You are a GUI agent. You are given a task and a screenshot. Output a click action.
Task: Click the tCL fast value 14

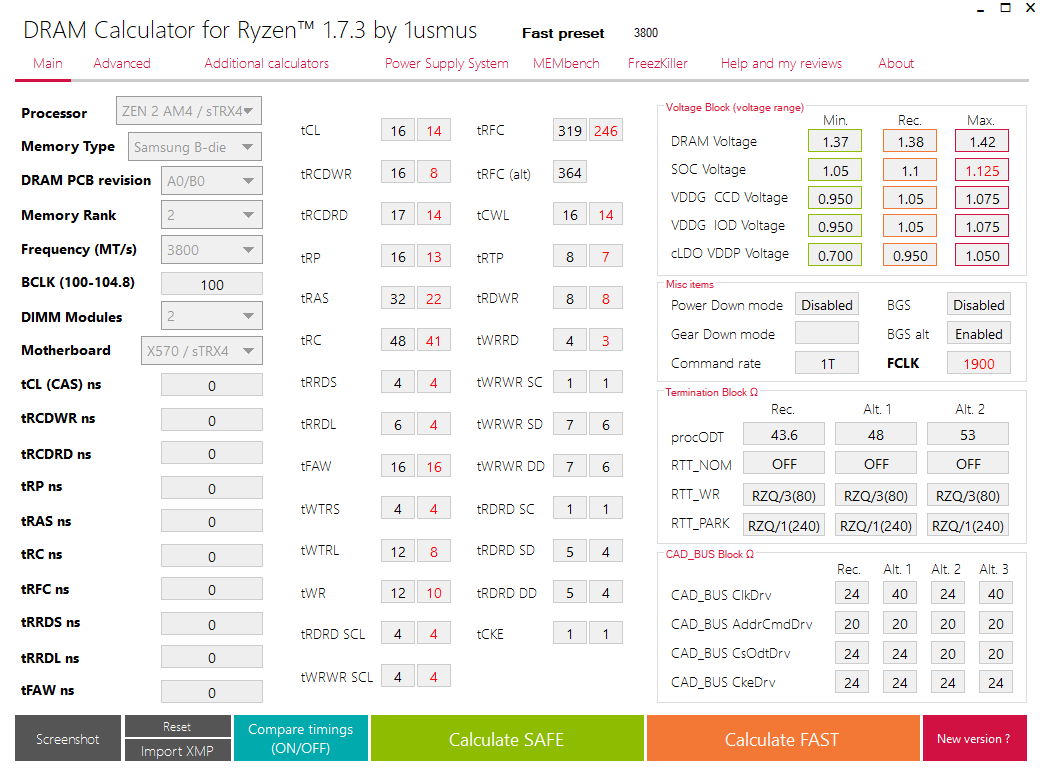pyautogui.click(x=434, y=130)
